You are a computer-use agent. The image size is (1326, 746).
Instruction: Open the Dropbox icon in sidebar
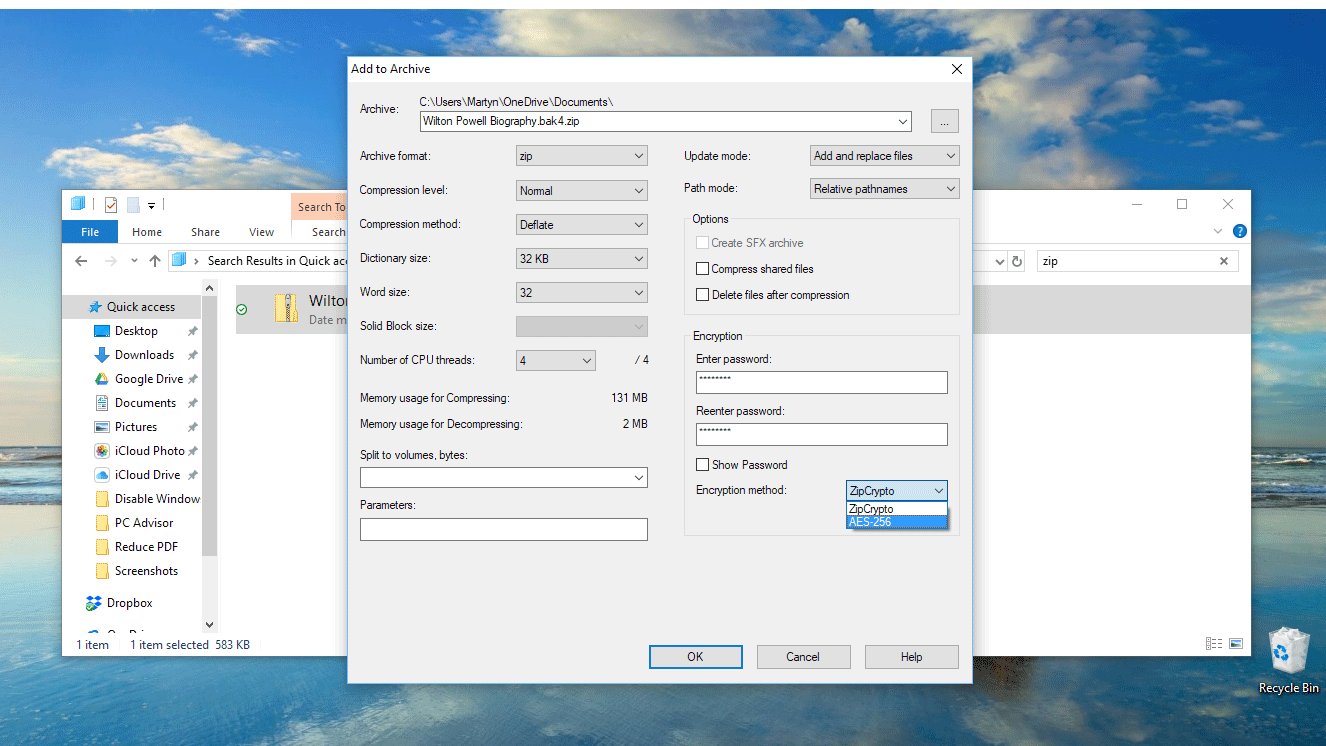[x=94, y=603]
